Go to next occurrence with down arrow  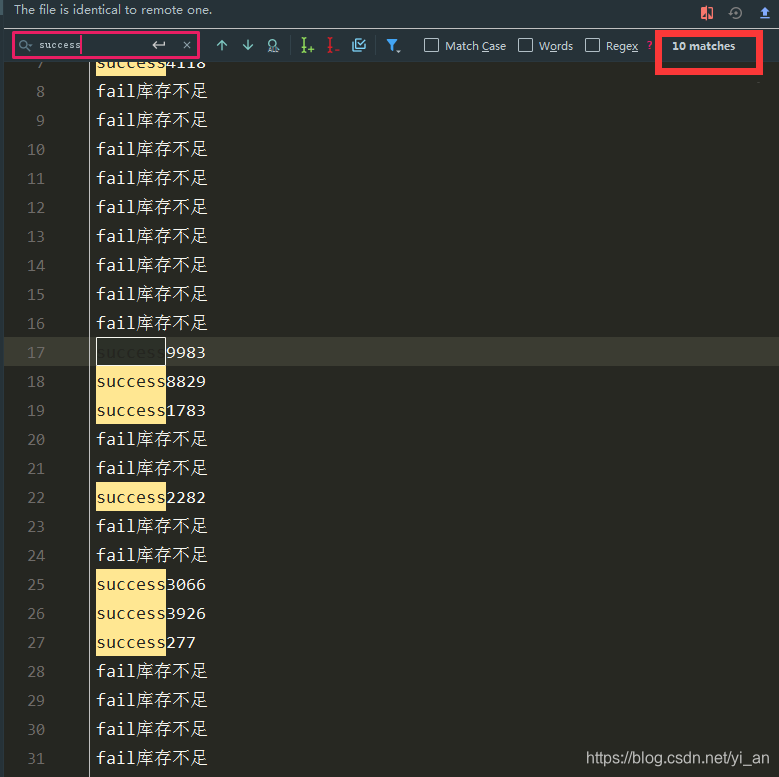[x=248, y=46]
